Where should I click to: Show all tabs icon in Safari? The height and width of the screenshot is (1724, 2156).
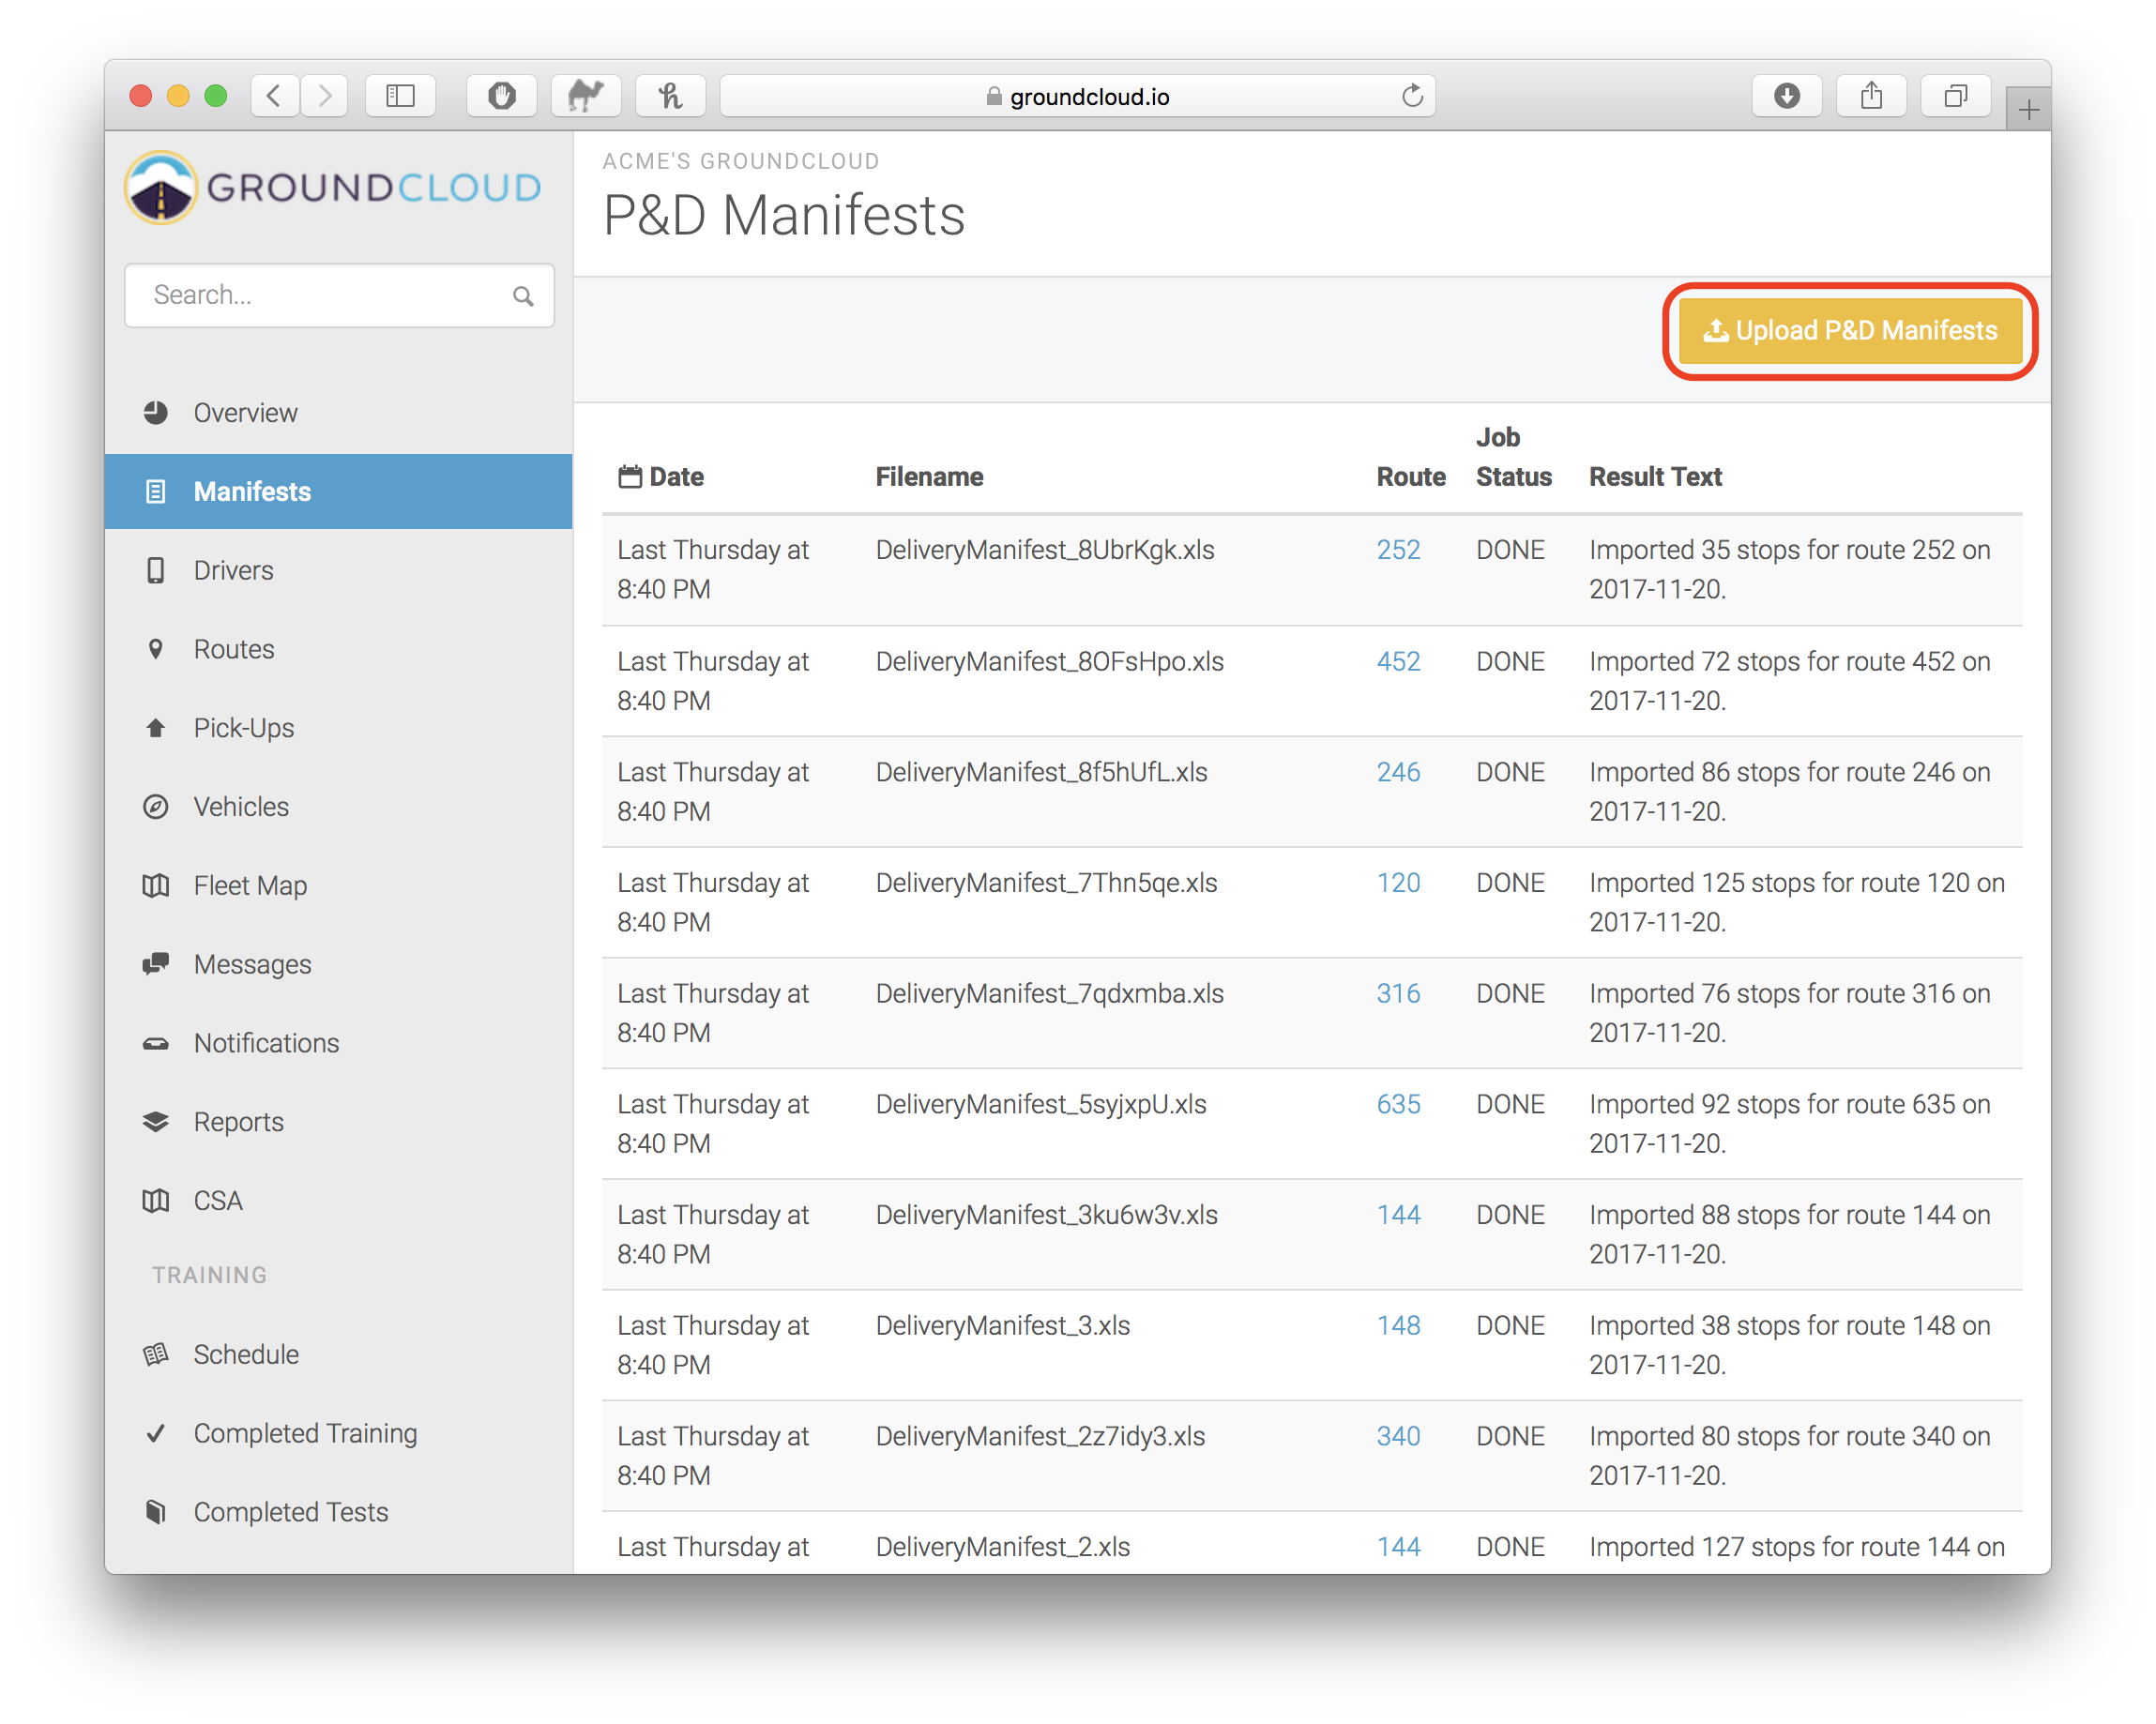[x=1956, y=96]
